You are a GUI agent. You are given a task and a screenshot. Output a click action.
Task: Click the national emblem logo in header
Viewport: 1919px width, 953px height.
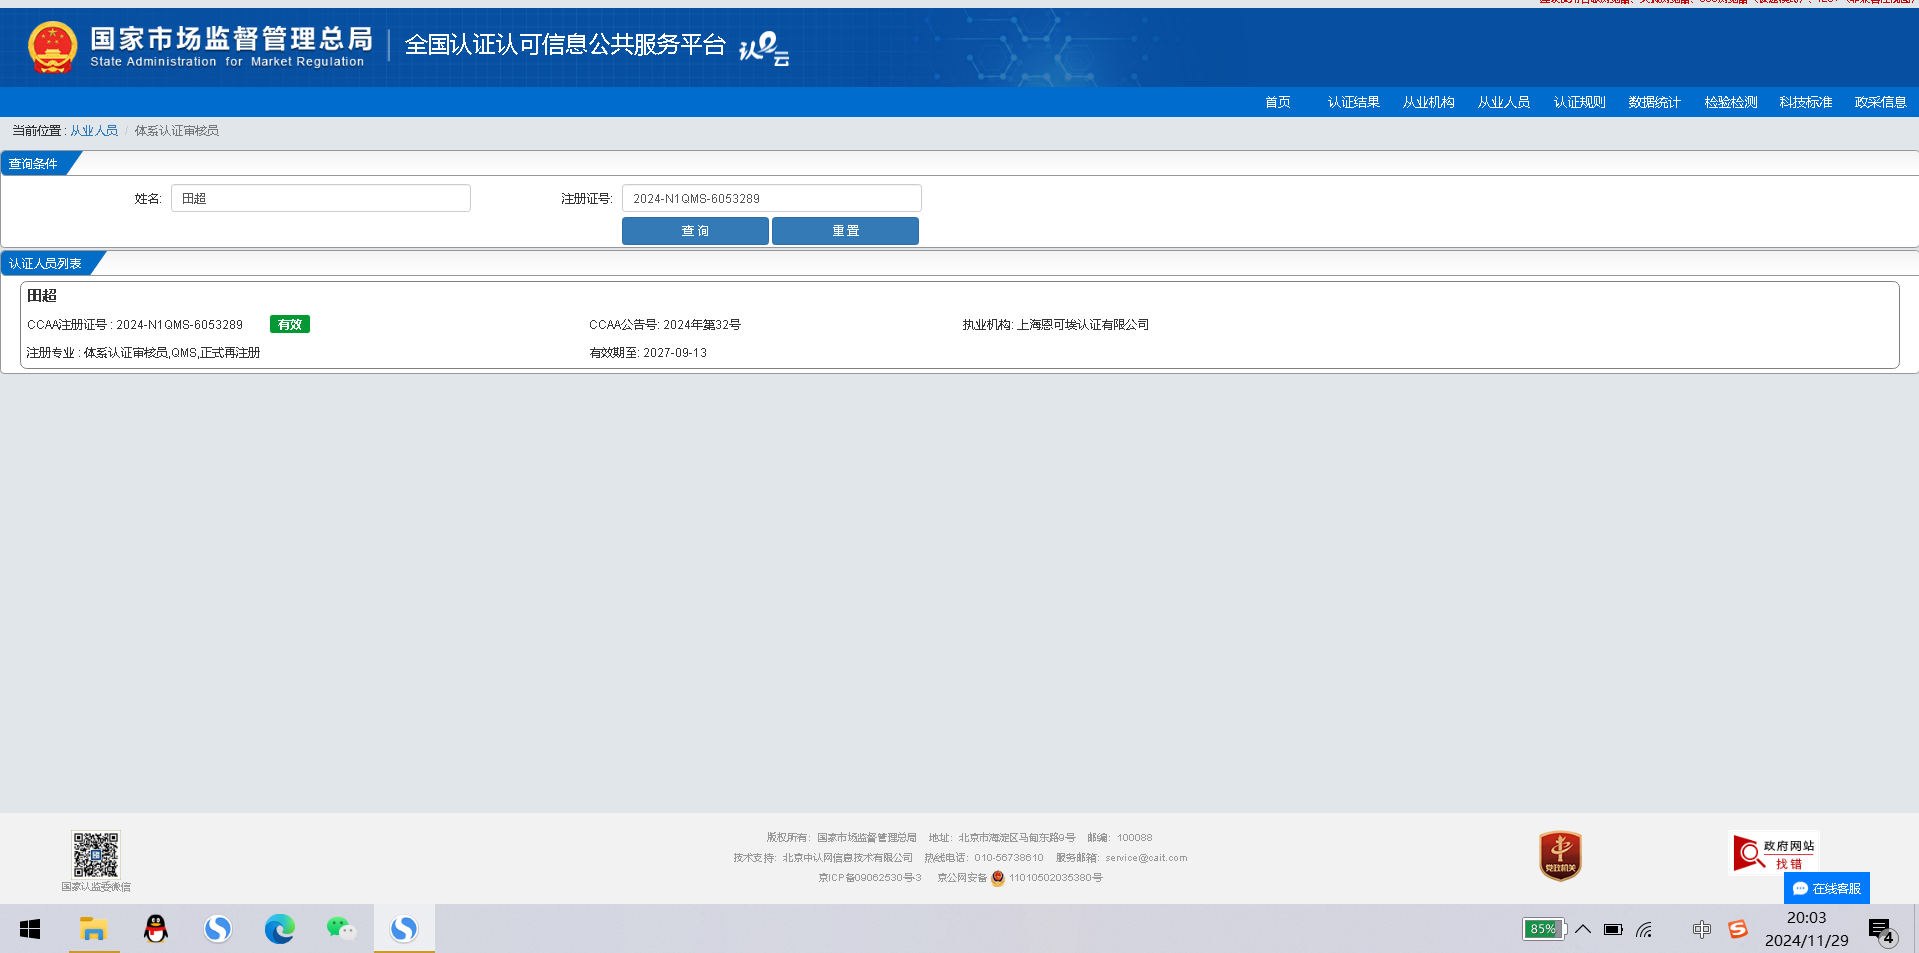click(x=53, y=47)
